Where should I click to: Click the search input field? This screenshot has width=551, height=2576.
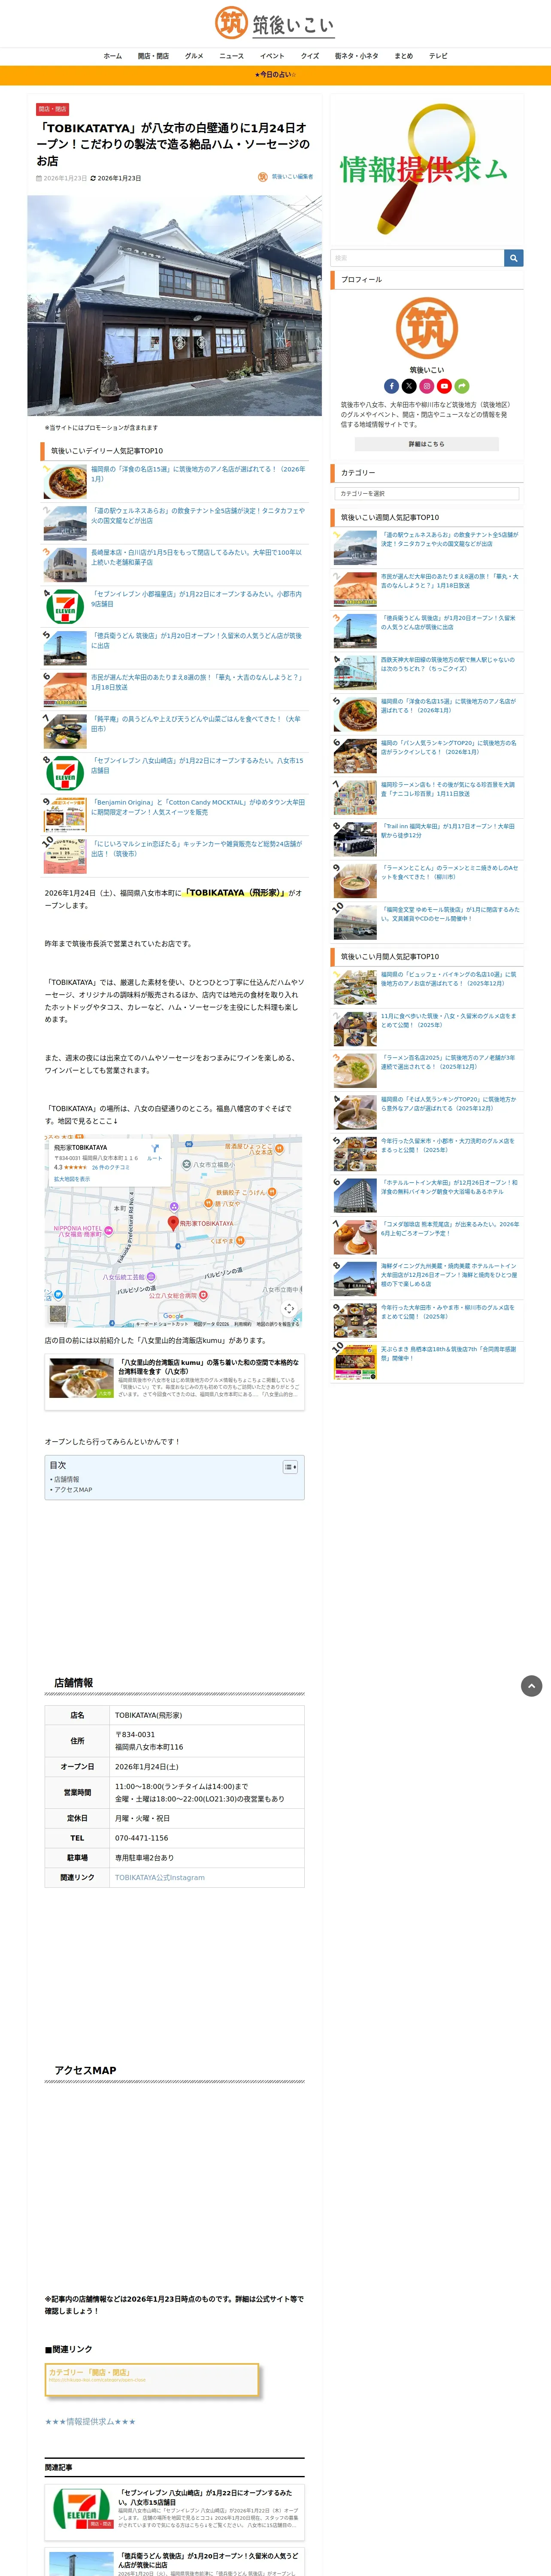417,258
